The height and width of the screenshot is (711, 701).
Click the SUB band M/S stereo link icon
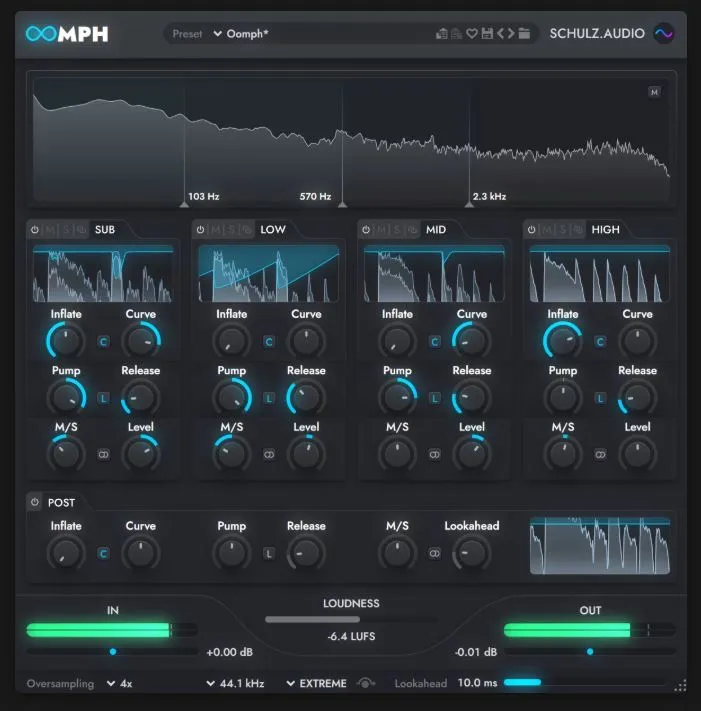pos(103,454)
